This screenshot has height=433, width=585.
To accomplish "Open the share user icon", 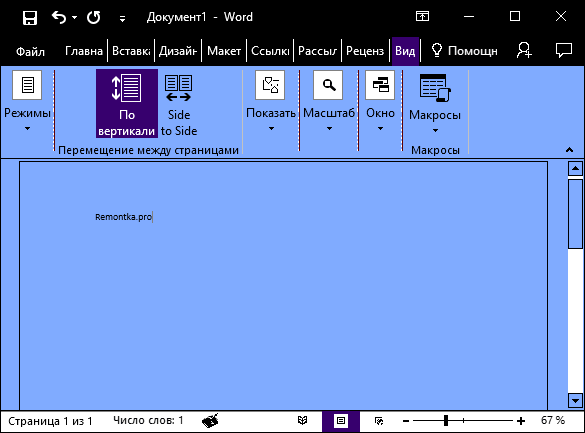I will point(525,50).
